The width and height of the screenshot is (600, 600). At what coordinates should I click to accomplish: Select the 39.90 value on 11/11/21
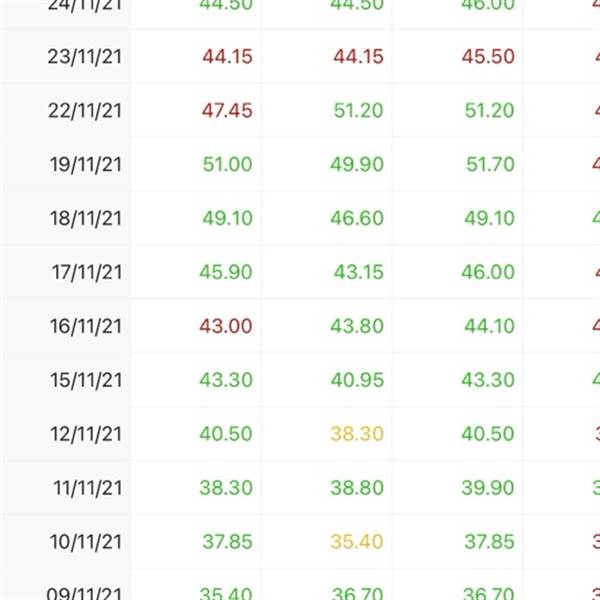tap(488, 488)
